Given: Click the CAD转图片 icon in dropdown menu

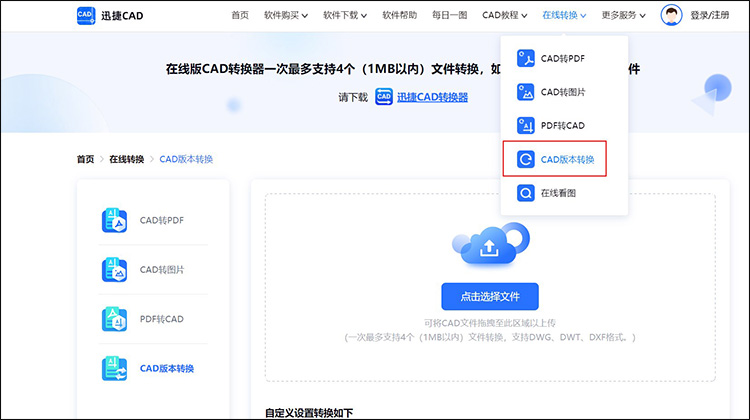Looking at the screenshot, I should click(526, 92).
